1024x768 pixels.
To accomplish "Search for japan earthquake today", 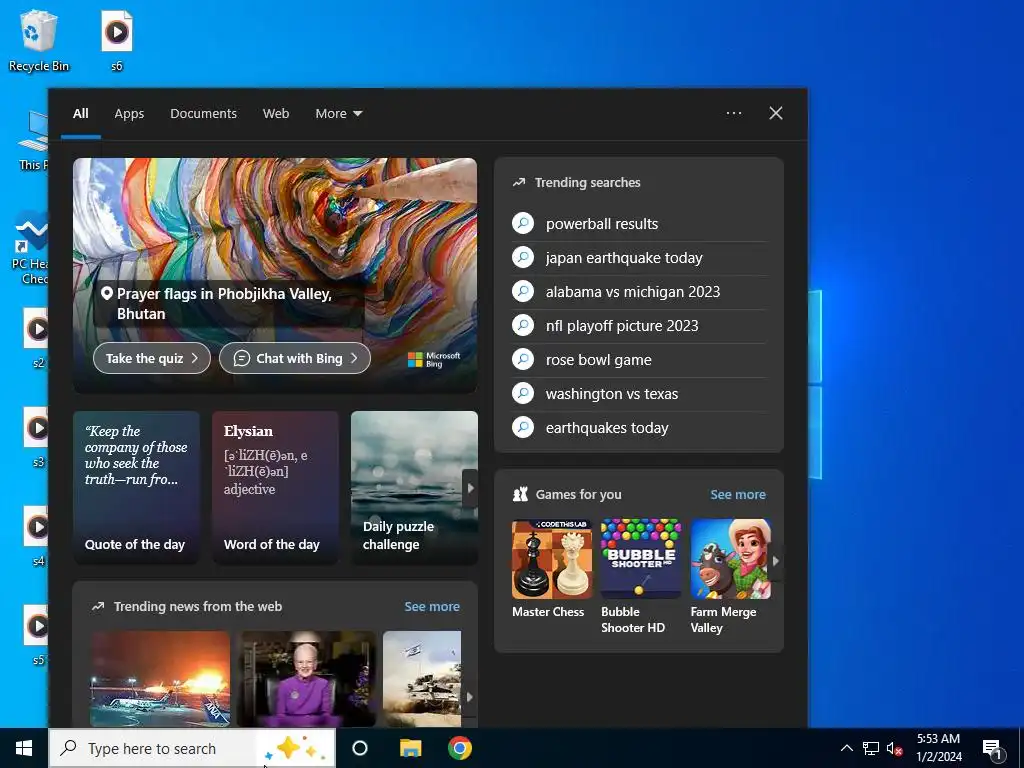I will coord(639,257).
